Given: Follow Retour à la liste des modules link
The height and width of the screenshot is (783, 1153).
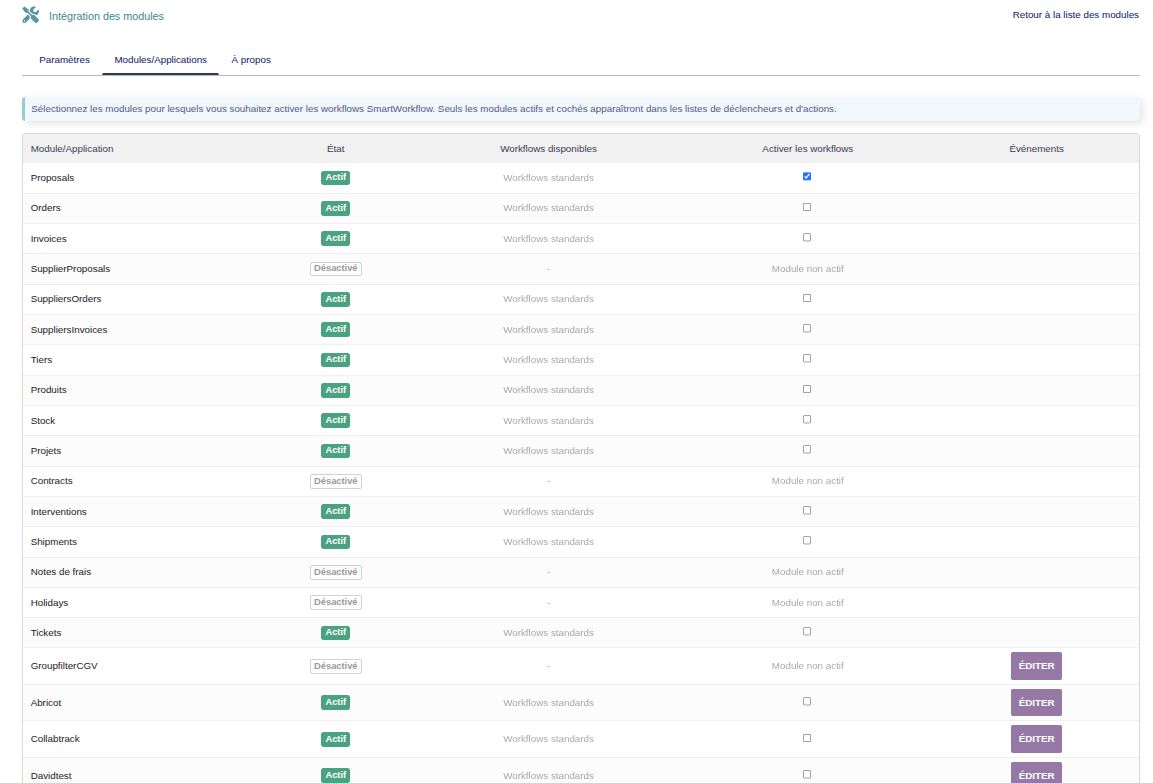Looking at the screenshot, I should pyautogui.click(x=1075, y=15).
